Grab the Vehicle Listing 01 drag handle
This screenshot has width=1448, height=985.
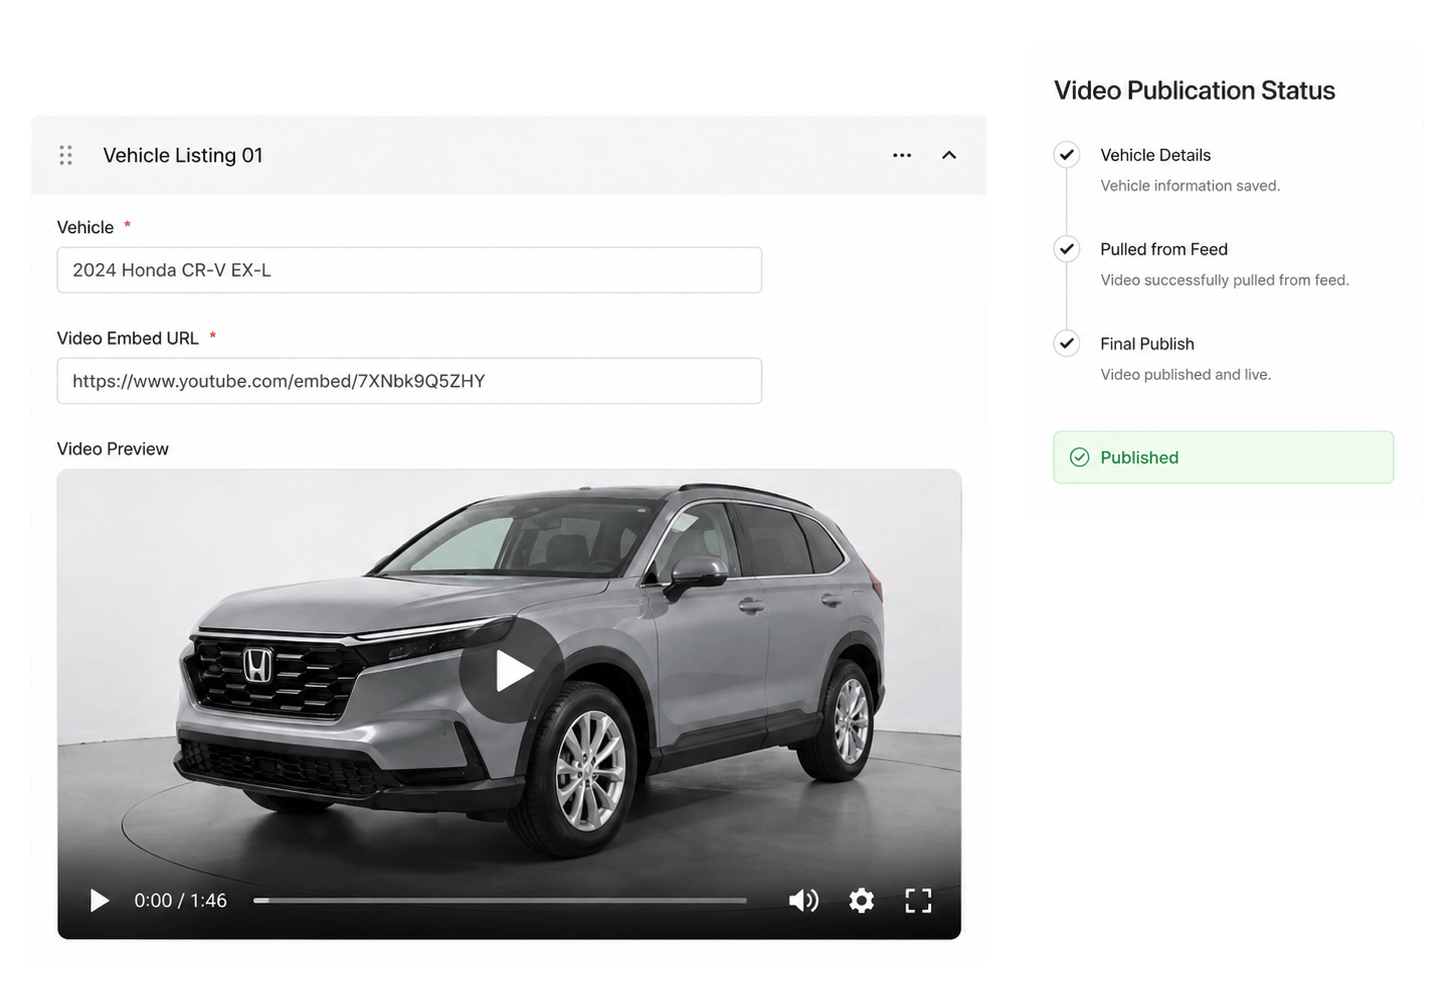click(66, 155)
